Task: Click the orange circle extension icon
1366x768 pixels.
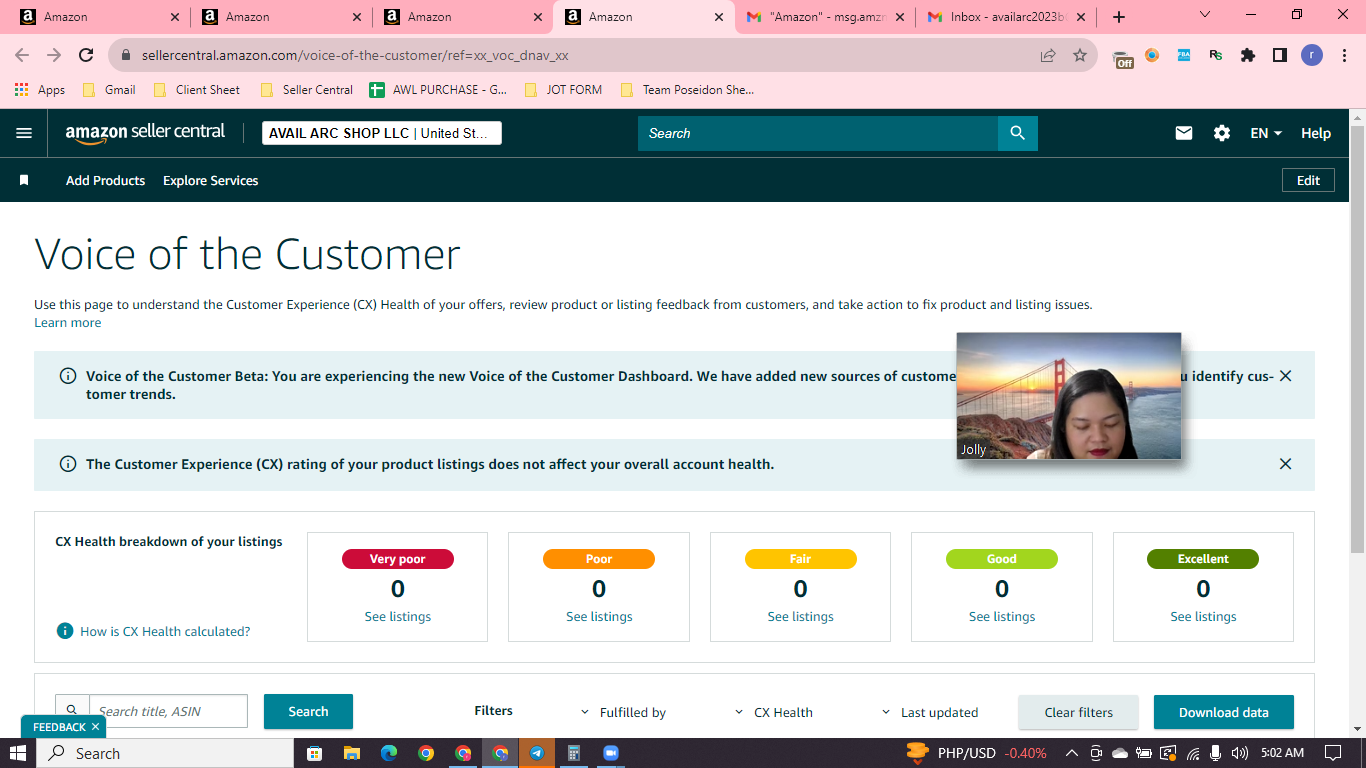Action: pyautogui.click(x=1152, y=56)
